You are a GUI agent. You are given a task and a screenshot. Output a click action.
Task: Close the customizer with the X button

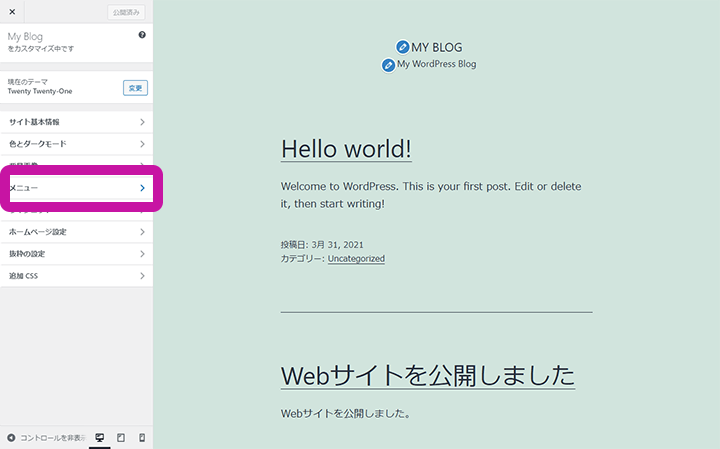(x=12, y=13)
